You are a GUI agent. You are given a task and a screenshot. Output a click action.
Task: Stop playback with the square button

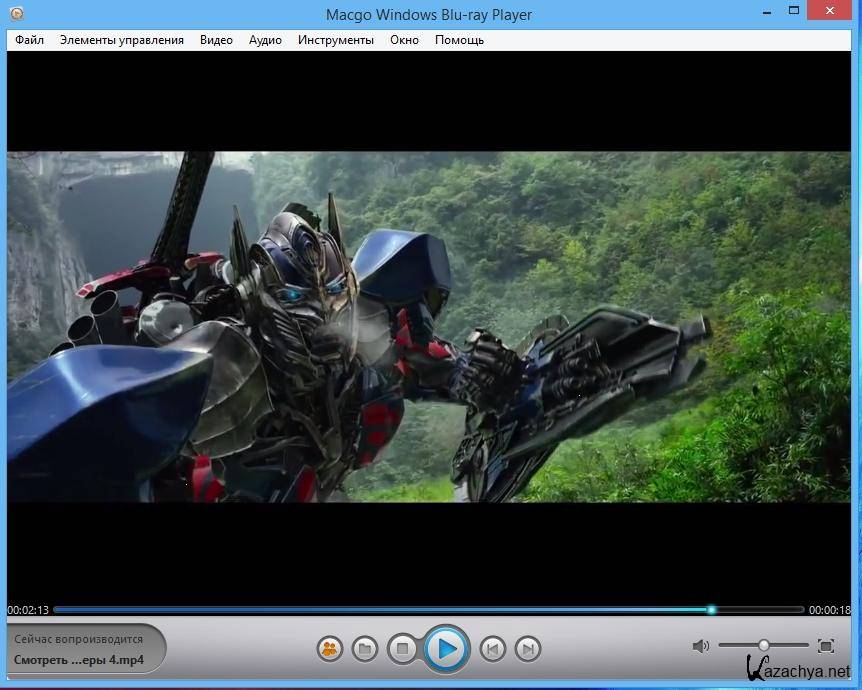pyautogui.click(x=402, y=649)
